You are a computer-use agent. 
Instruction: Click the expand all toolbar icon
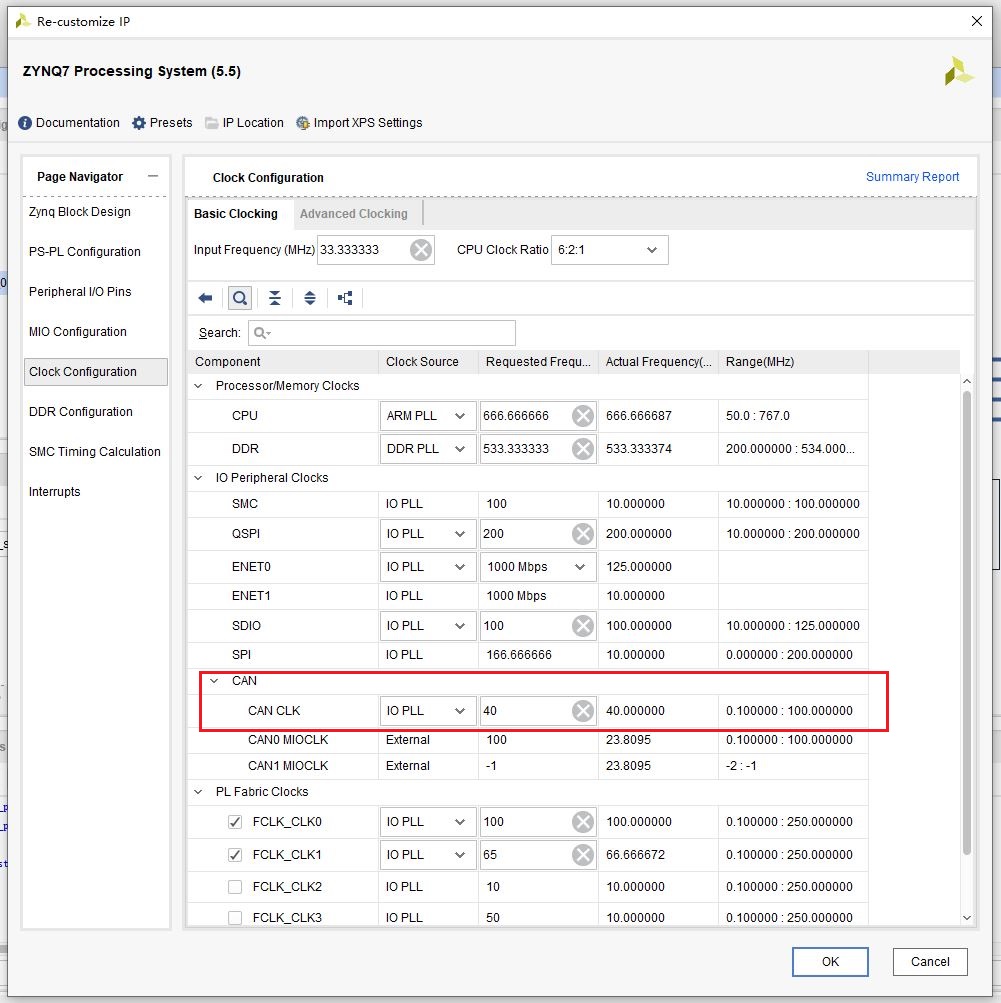310,298
